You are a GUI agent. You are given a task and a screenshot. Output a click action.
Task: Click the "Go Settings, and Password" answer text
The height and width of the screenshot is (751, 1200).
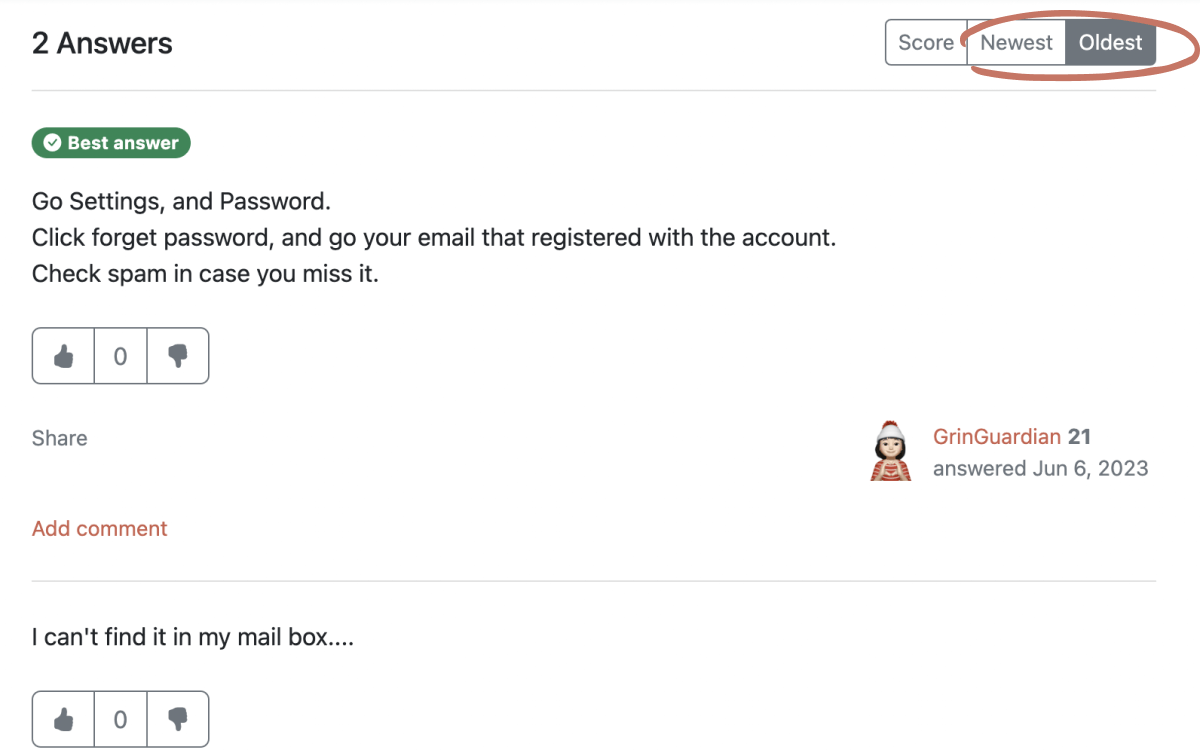tap(181, 201)
